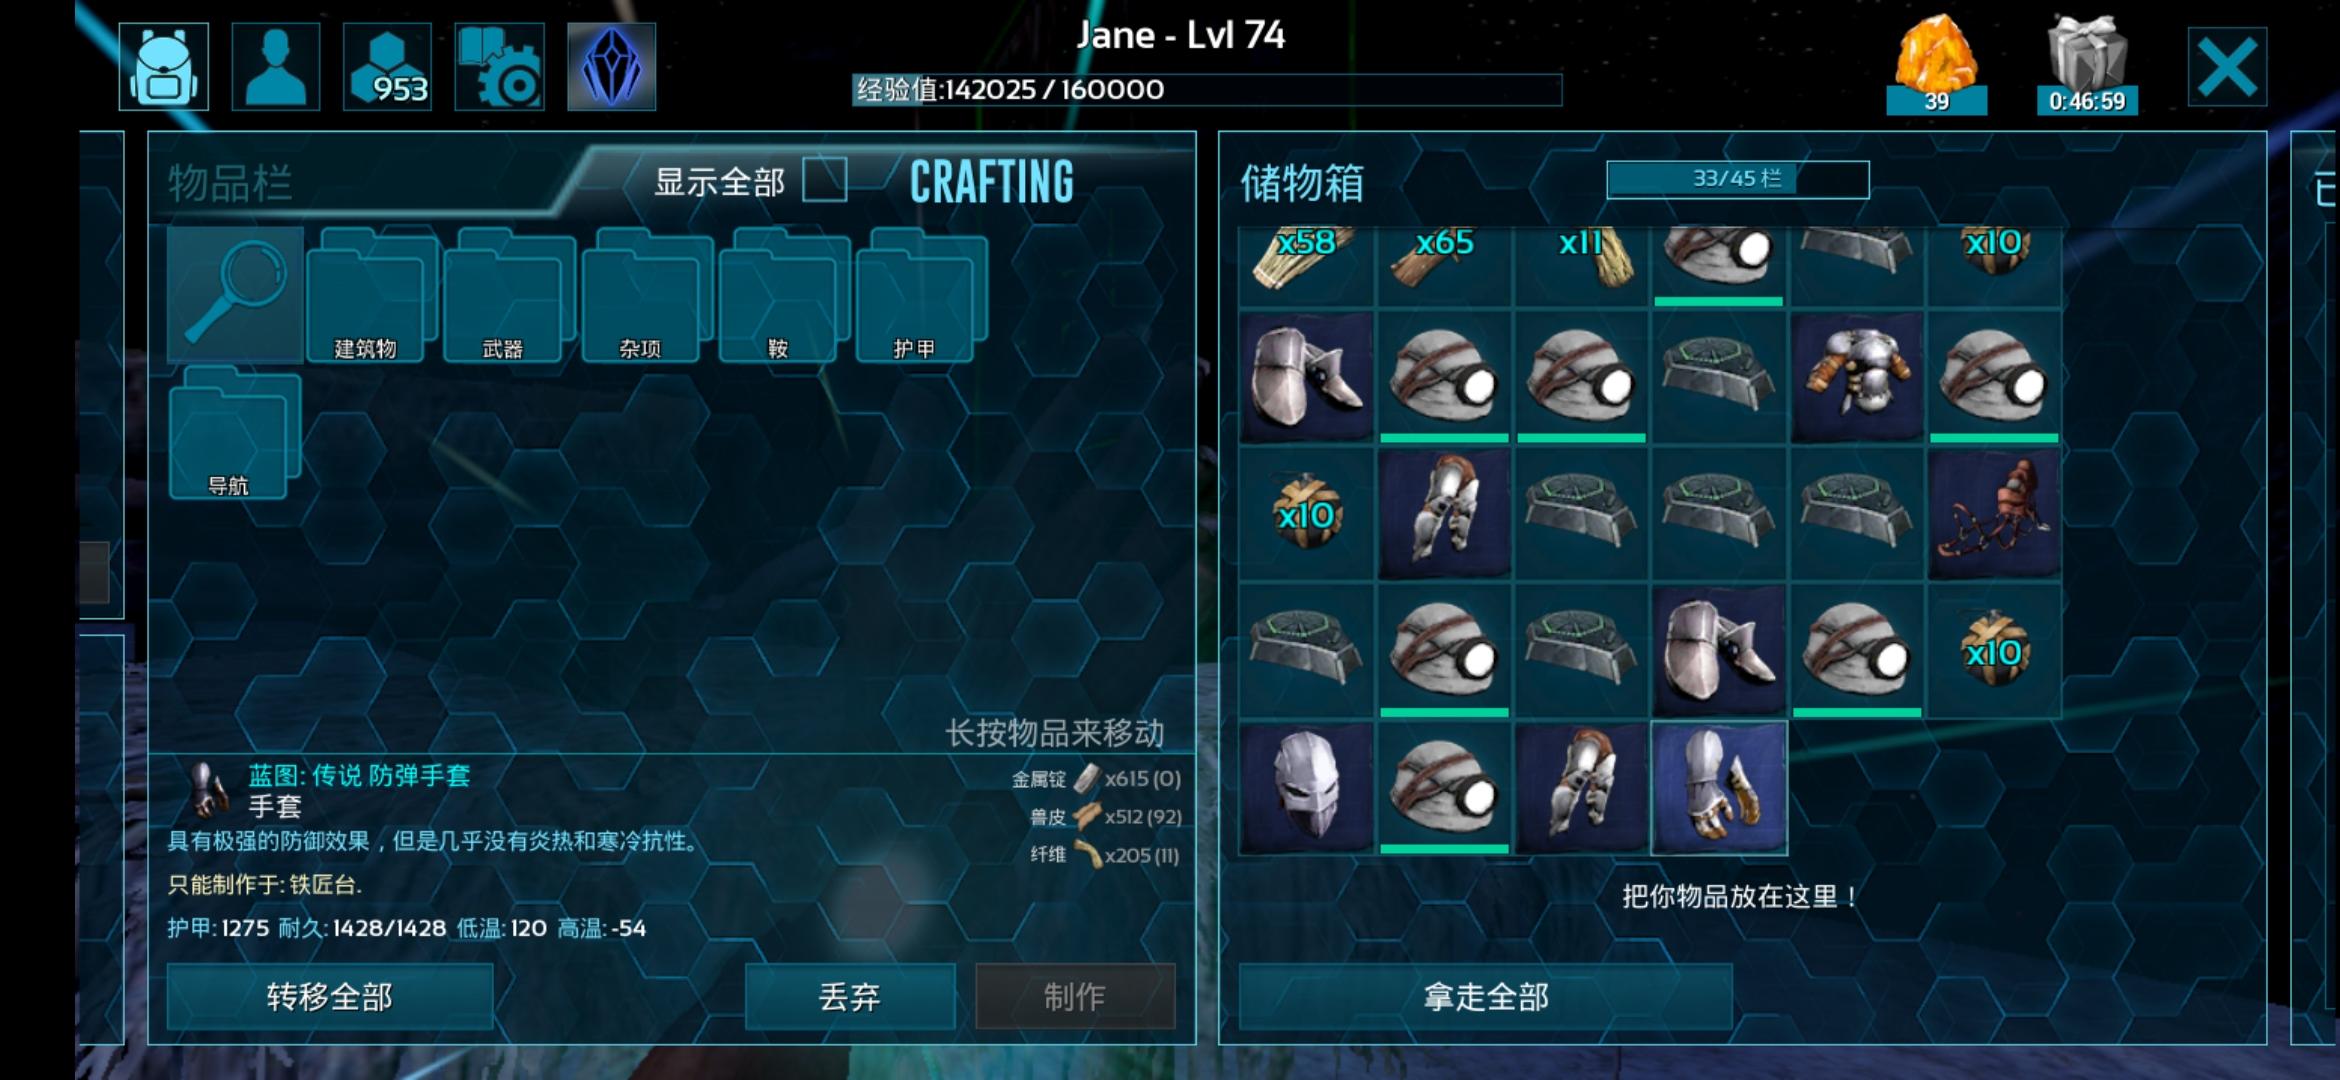This screenshot has height=1080, width=2340.
Task: Open the gift box timer icon
Action: pos(2087,65)
